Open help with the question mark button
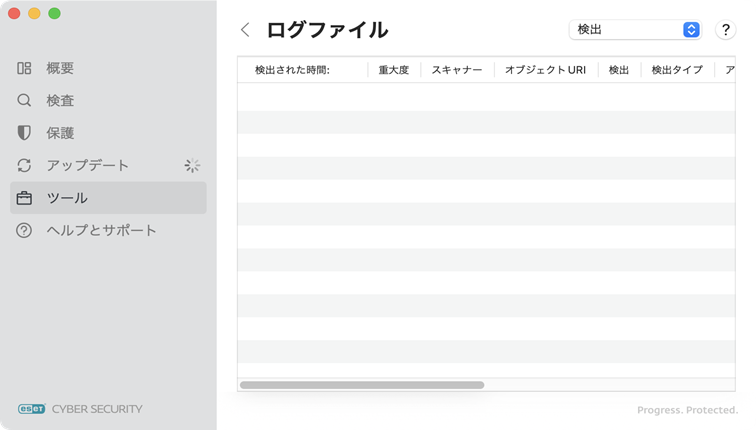Image resolution: width=756 pixels, height=430 pixels. click(726, 30)
